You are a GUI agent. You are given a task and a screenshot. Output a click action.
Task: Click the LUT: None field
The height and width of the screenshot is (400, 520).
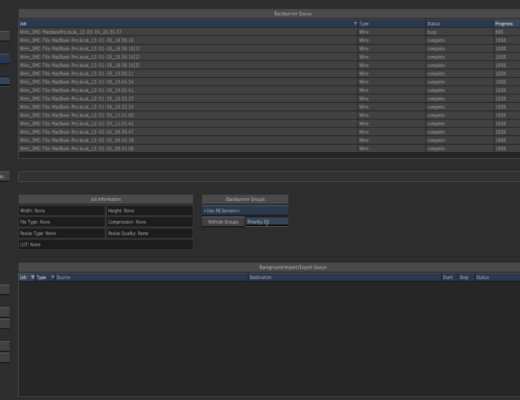106,245
